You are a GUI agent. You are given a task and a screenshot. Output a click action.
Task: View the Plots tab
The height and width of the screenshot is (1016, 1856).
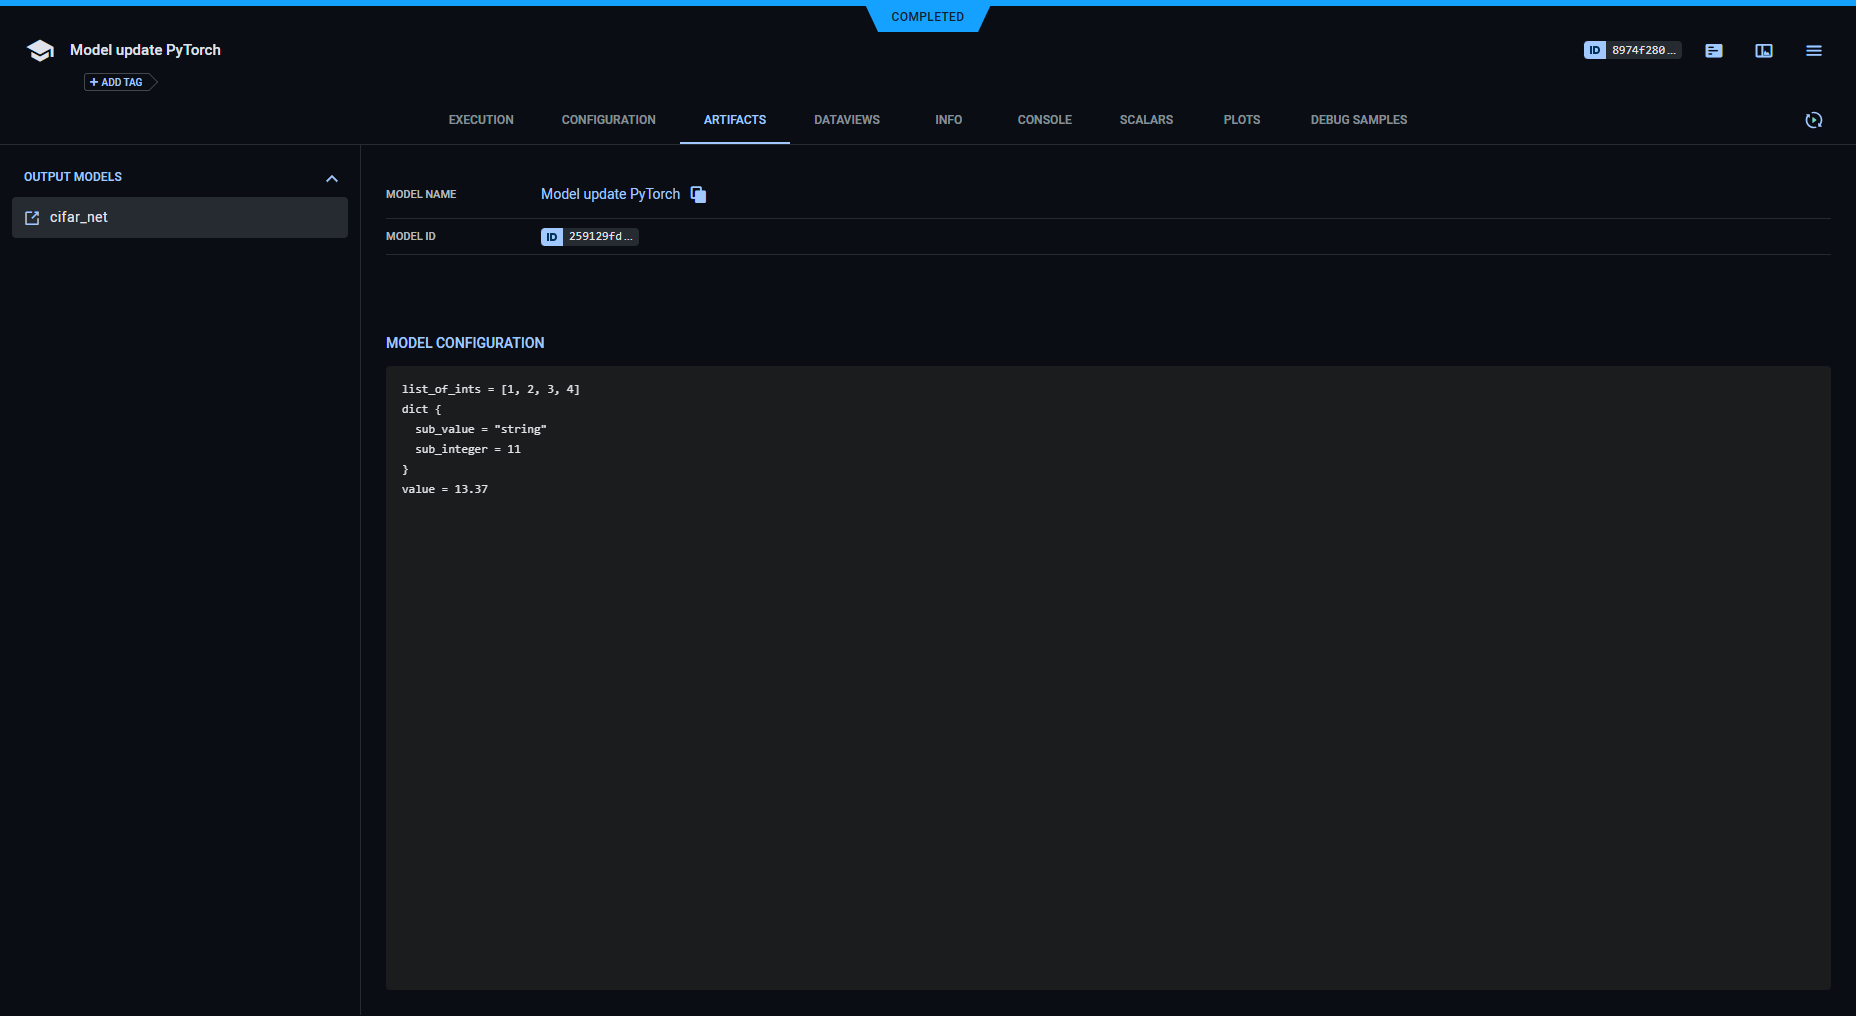(x=1241, y=120)
